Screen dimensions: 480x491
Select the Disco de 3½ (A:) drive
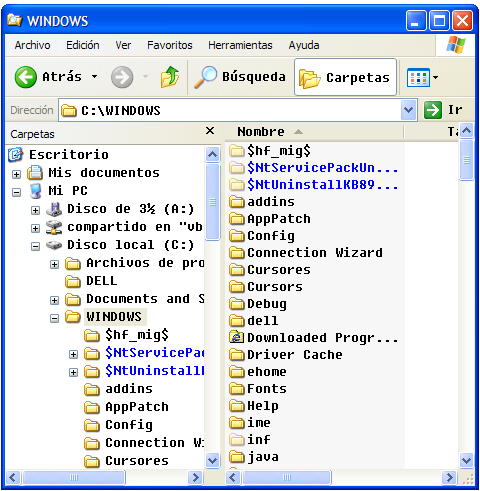[x=130, y=209]
